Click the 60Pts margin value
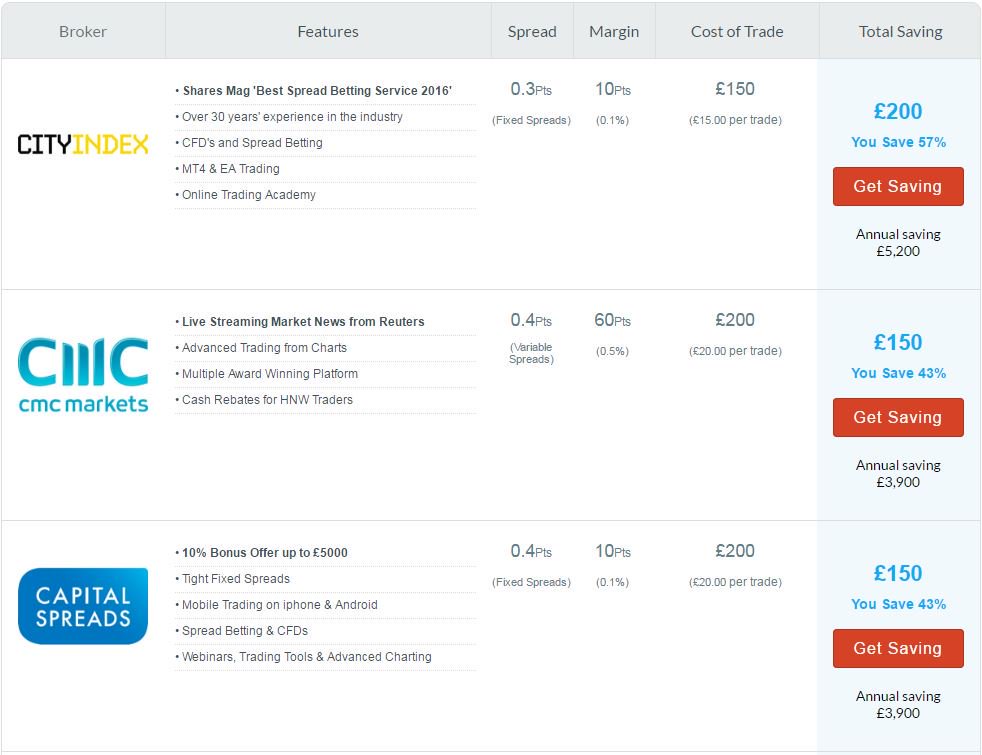This screenshot has width=982, height=755. 612,321
